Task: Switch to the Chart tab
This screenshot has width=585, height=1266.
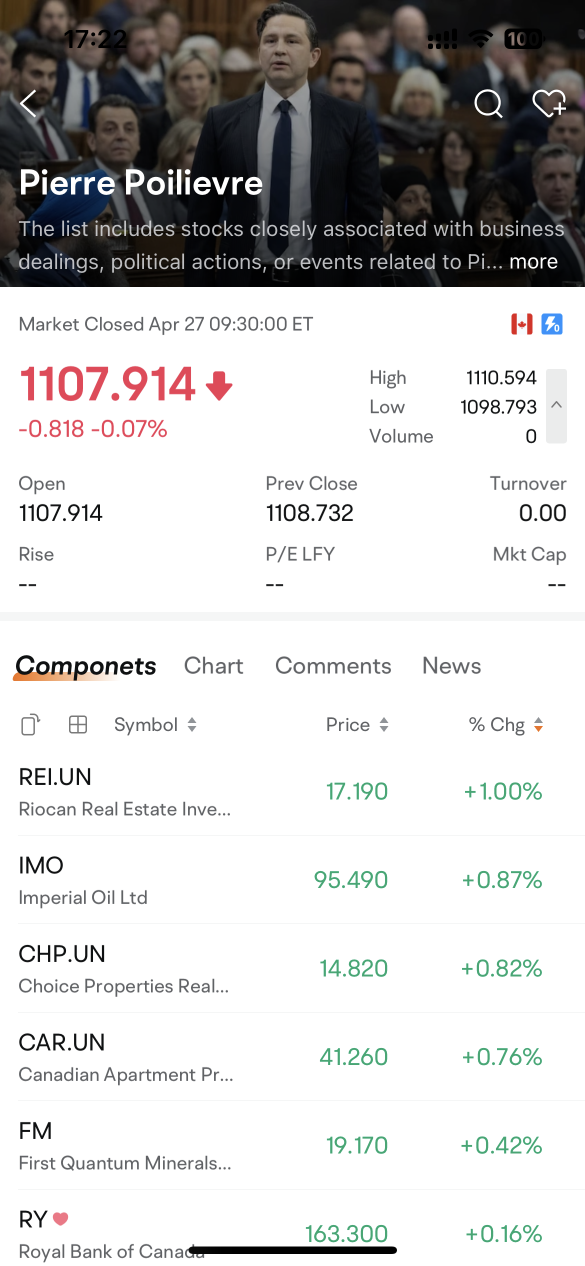Action: click(214, 666)
